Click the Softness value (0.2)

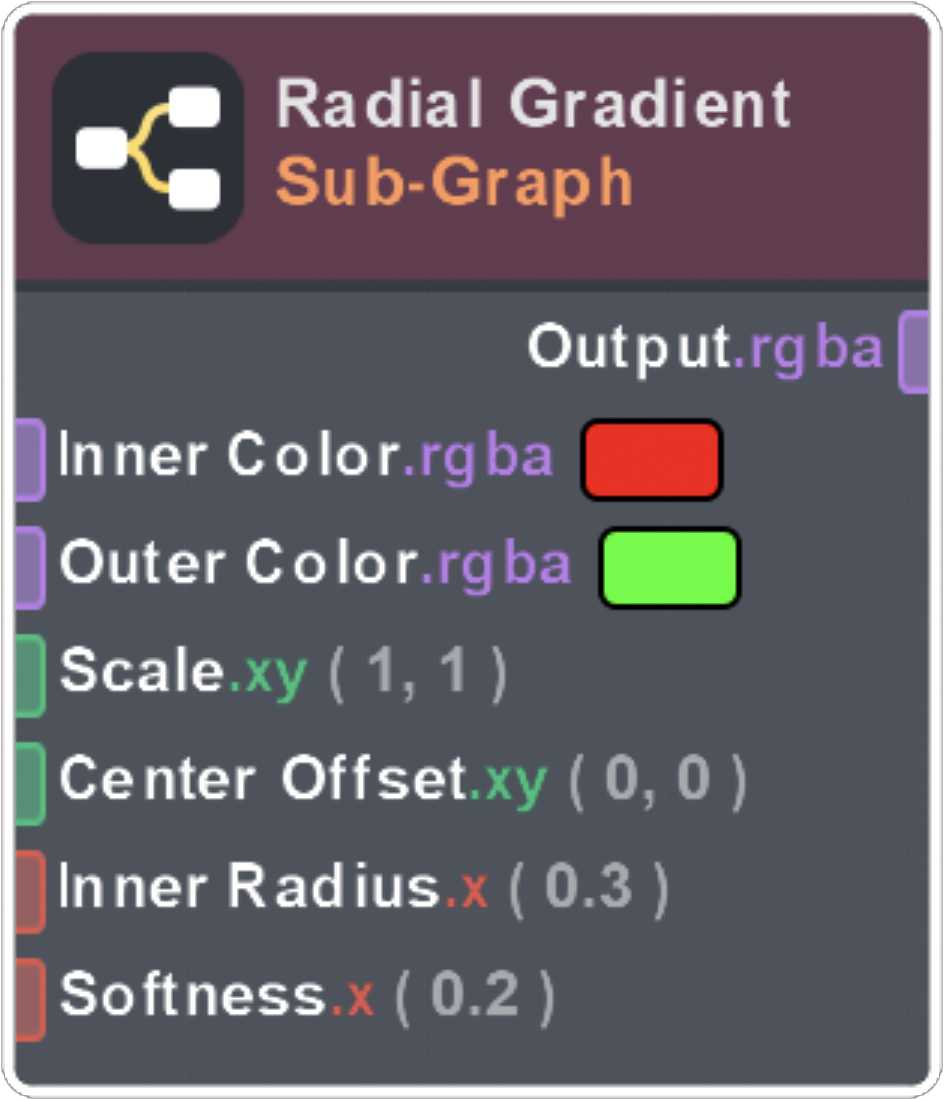pos(475,996)
